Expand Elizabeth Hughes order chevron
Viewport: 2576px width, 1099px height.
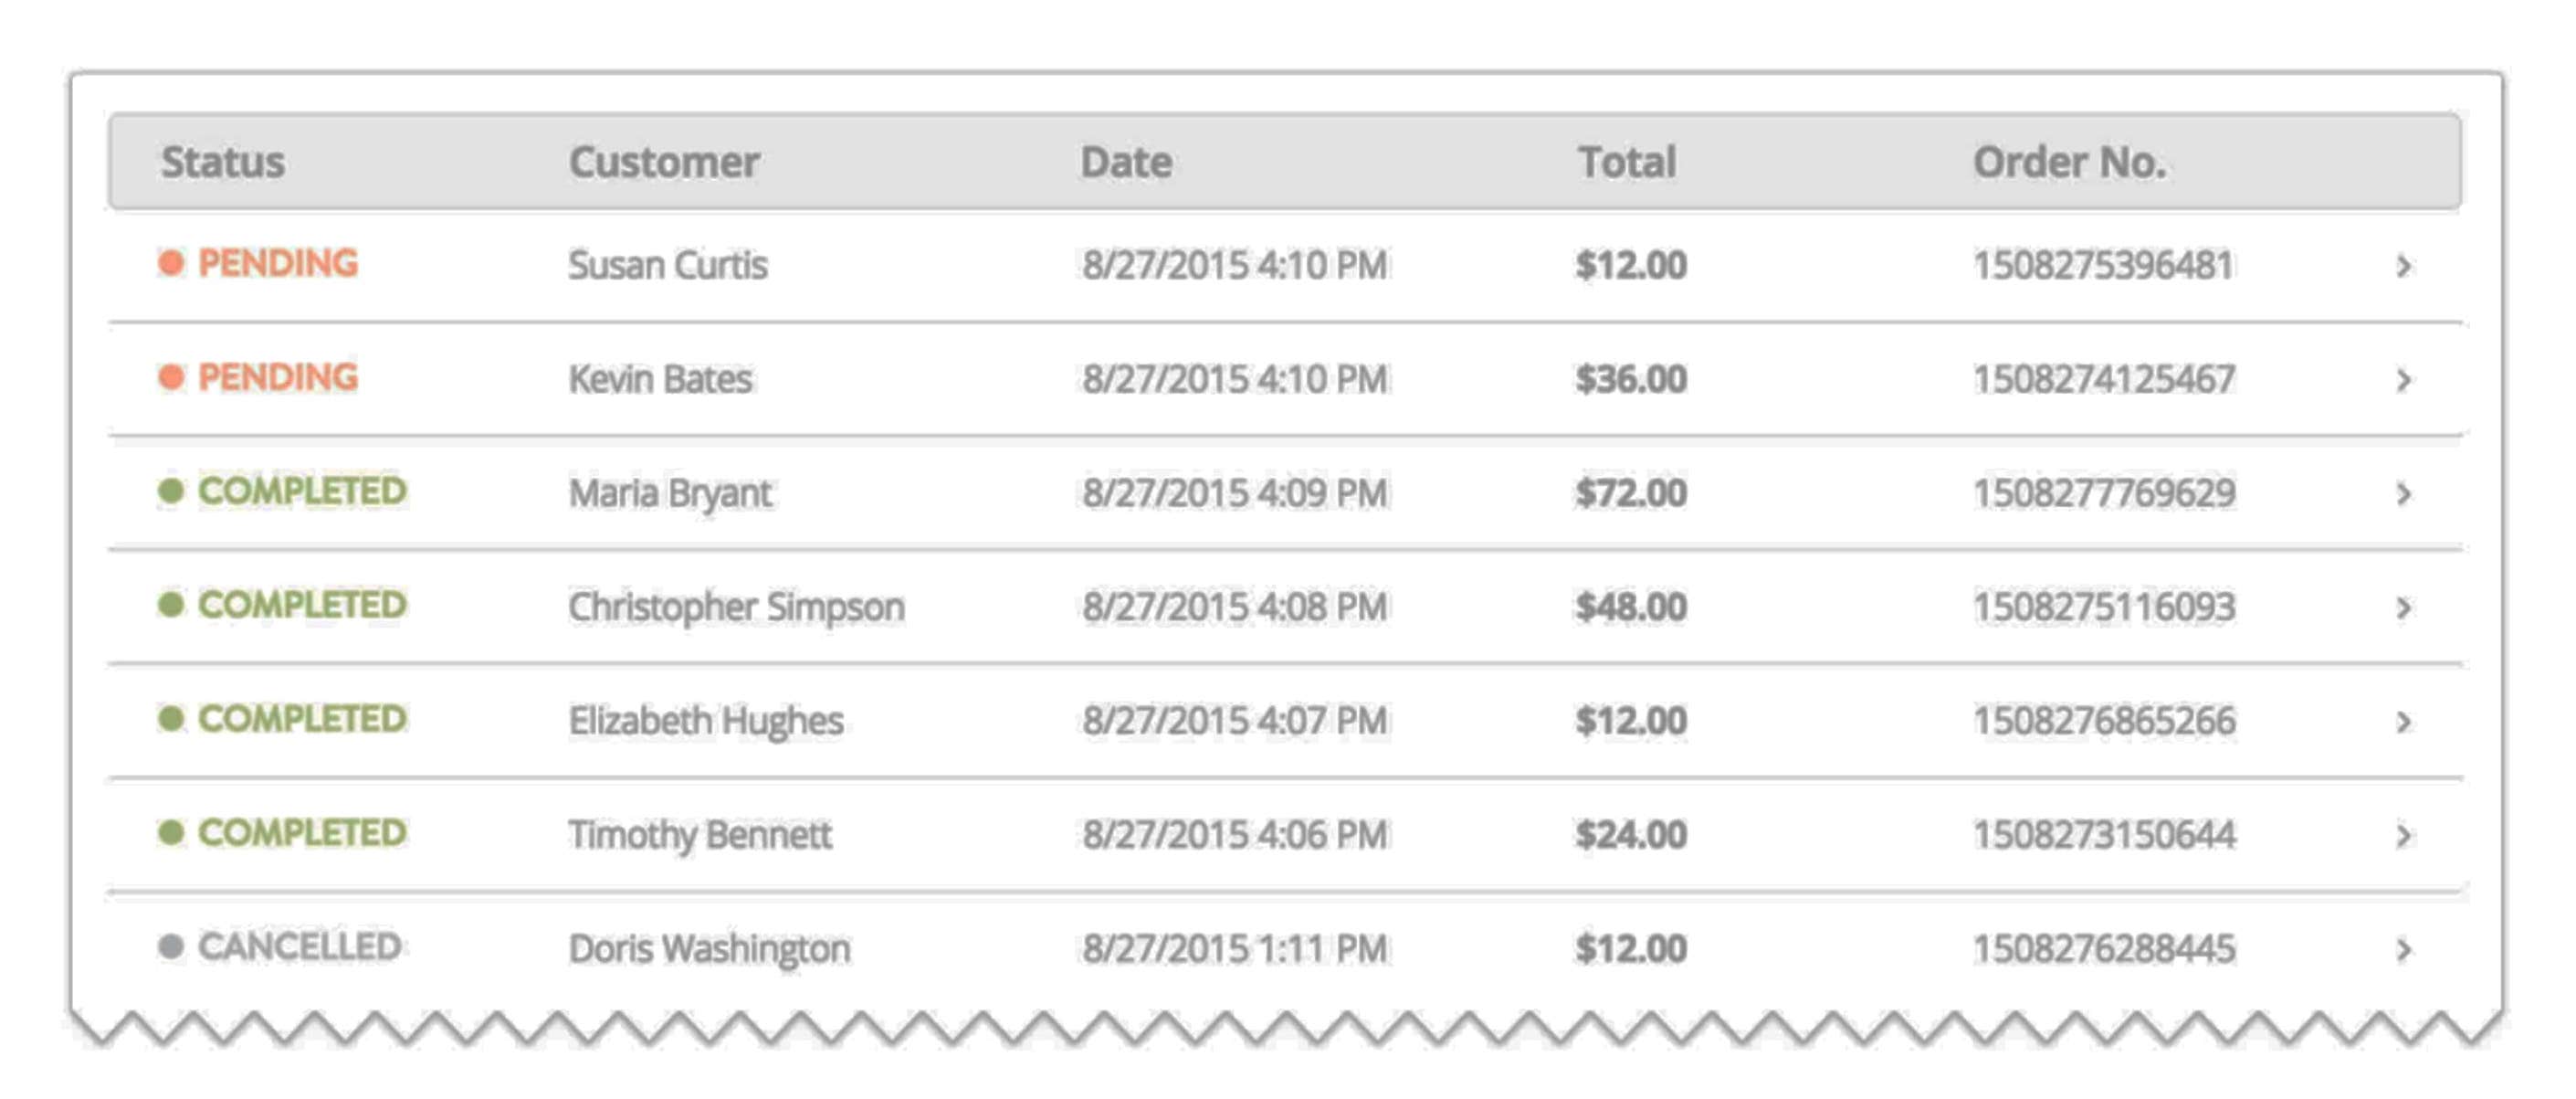[2403, 722]
